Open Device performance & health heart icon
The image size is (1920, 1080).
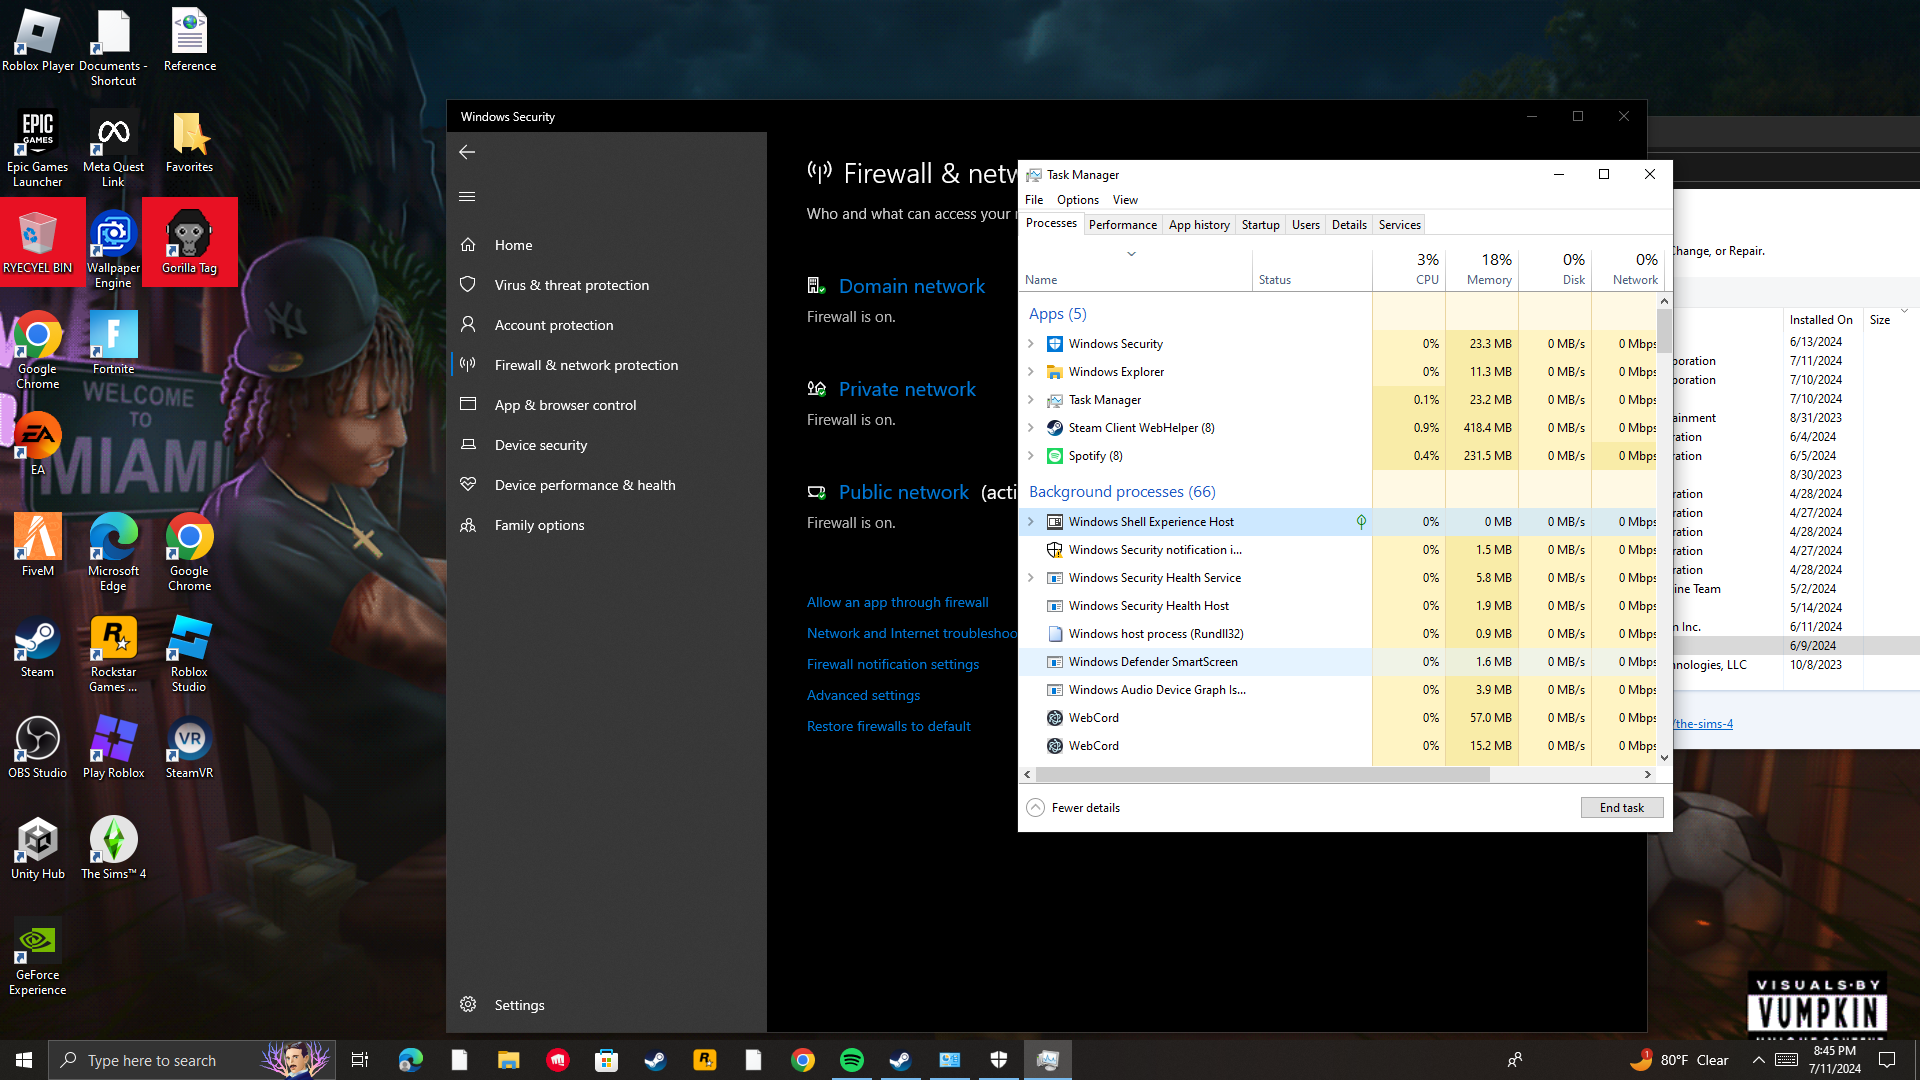(x=467, y=485)
